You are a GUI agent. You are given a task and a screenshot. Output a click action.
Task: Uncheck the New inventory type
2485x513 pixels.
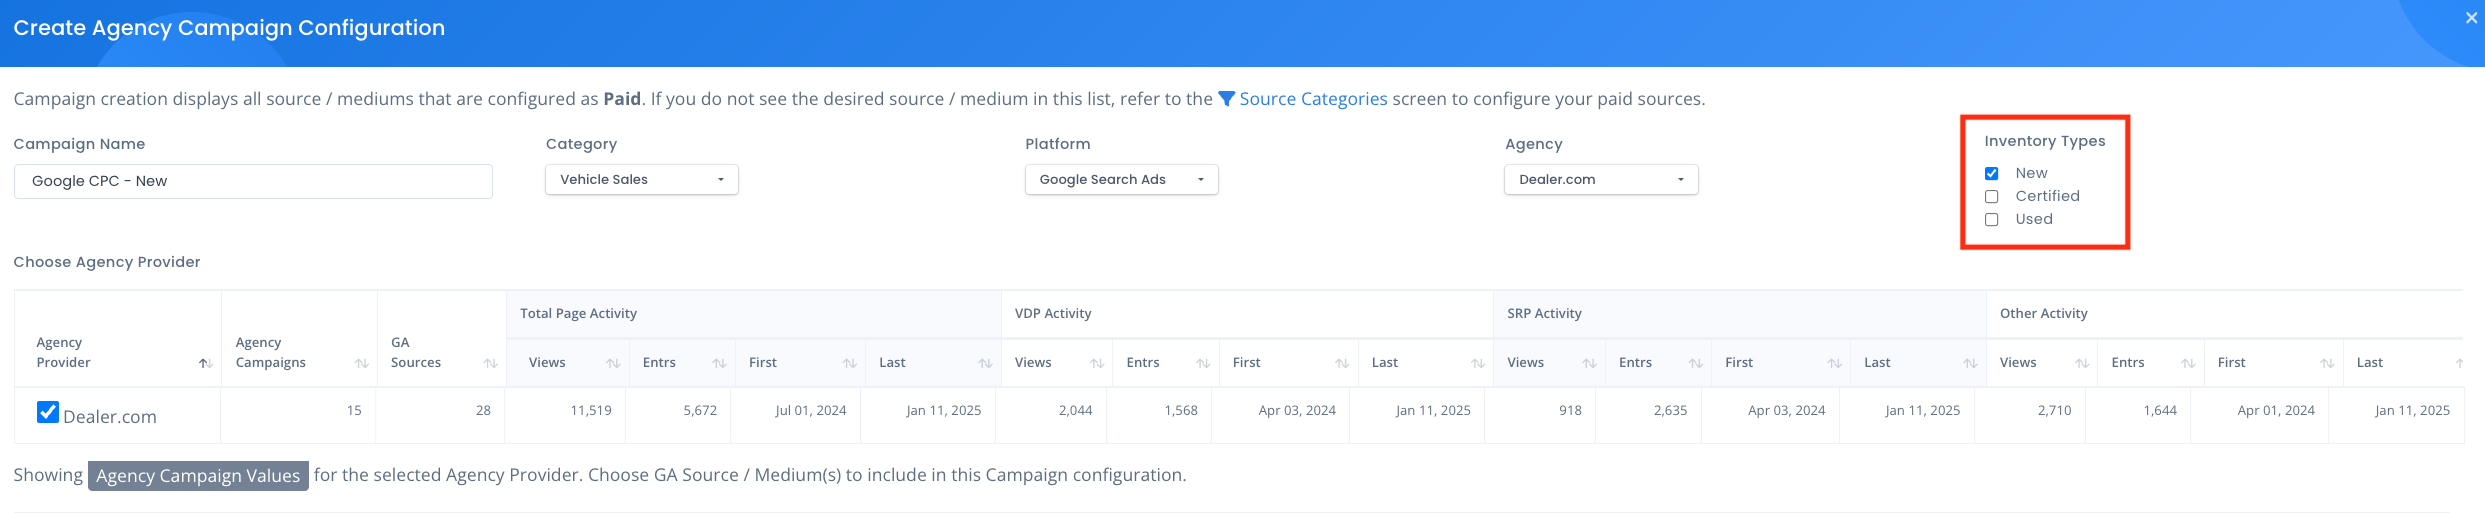(1991, 174)
